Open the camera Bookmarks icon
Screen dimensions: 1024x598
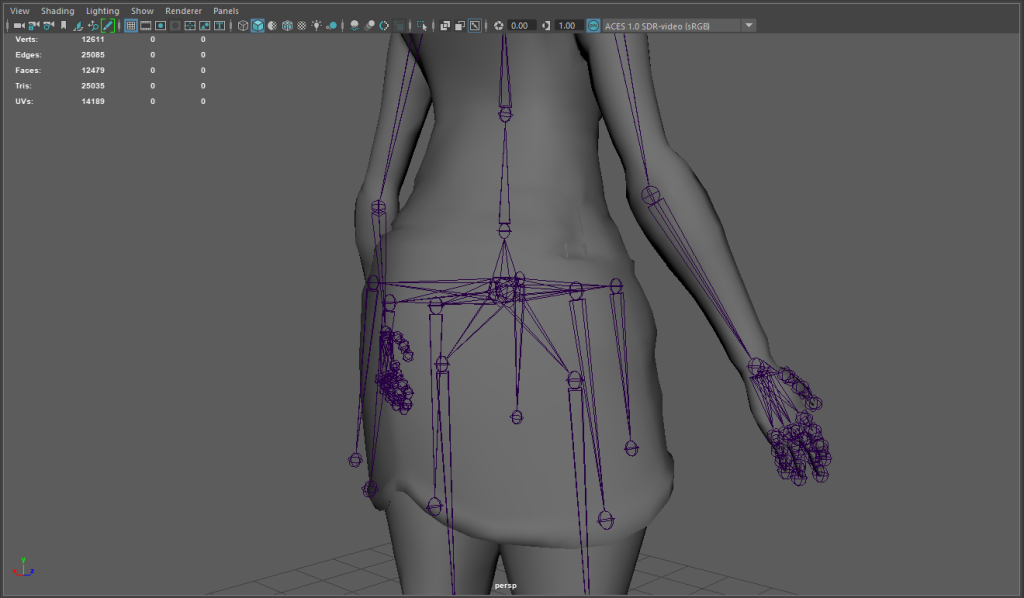point(63,25)
